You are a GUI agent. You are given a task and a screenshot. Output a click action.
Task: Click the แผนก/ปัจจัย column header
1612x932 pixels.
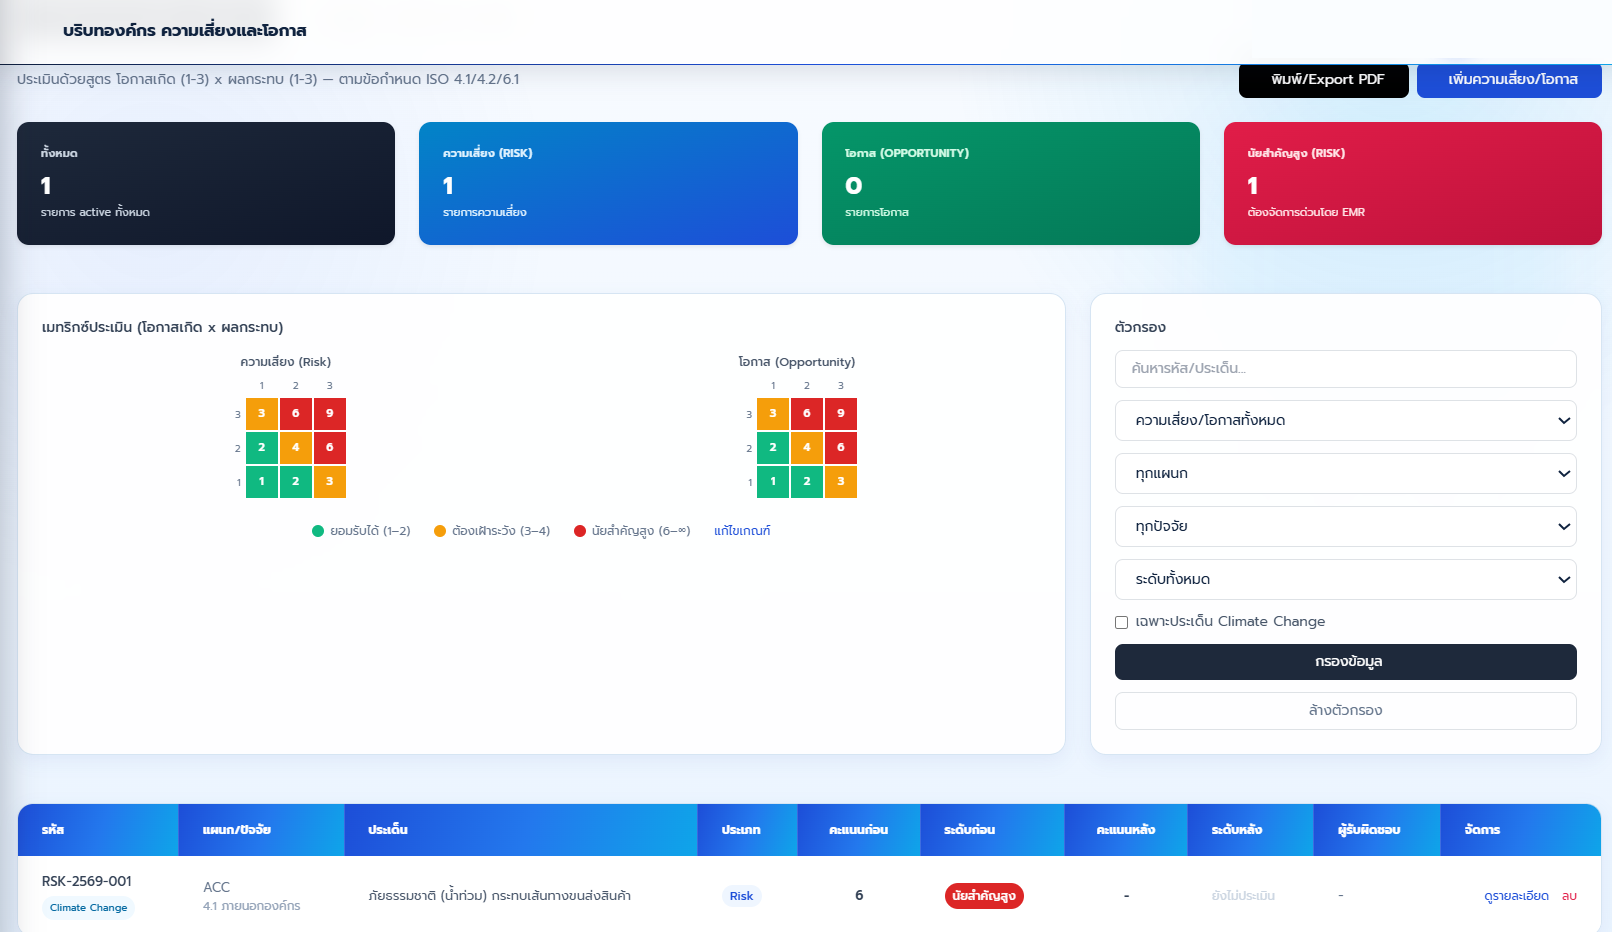click(262, 830)
